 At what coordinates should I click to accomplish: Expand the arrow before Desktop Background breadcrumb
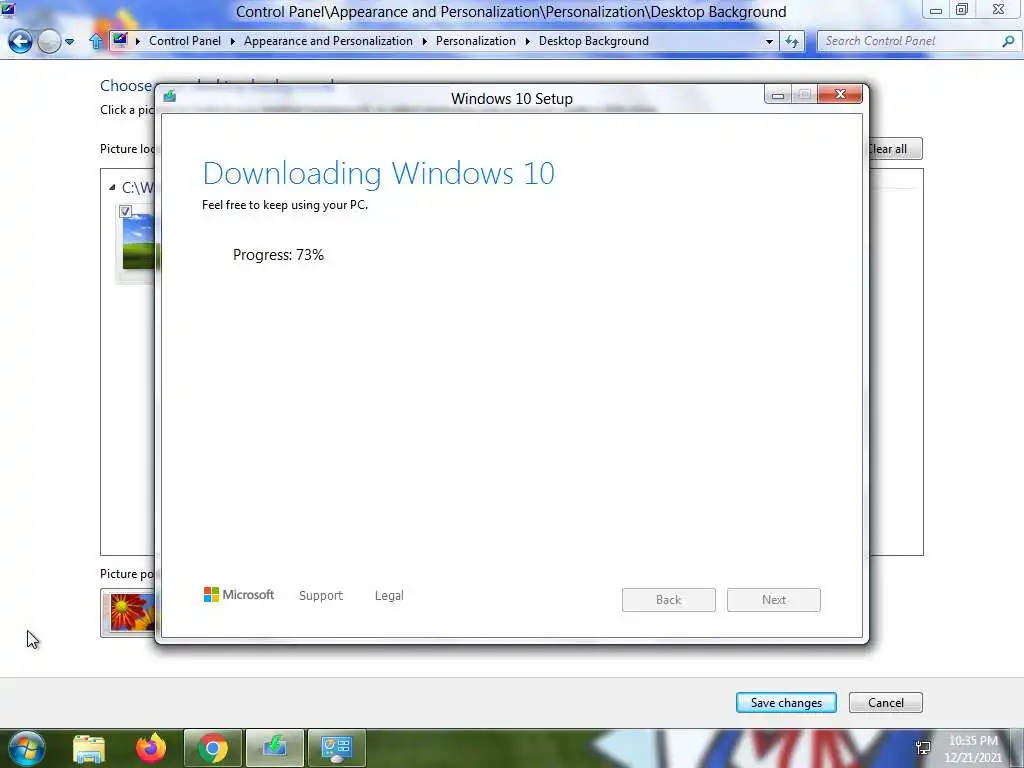click(528, 41)
